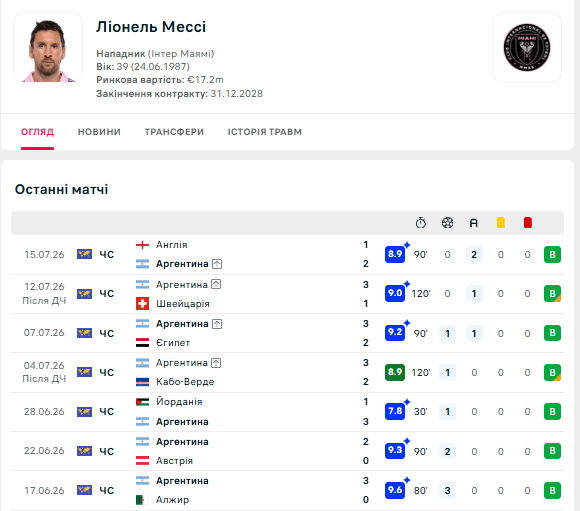Open the Inter Miami club logo
Viewport: 580px width, 511px height.
pyautogui.click(x=527, y=47)
